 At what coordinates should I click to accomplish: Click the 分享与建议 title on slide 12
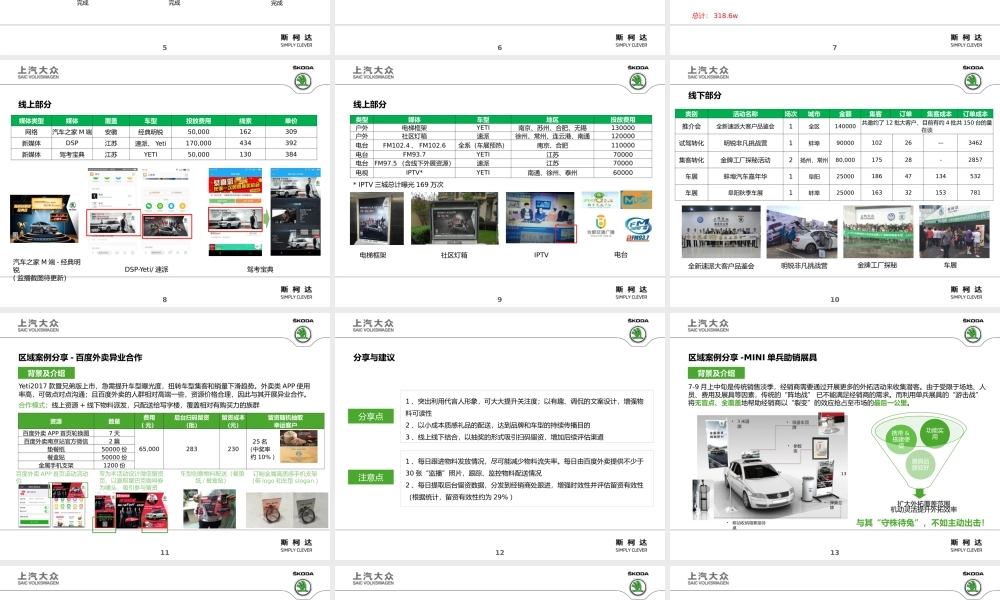[x=374, y=358]
